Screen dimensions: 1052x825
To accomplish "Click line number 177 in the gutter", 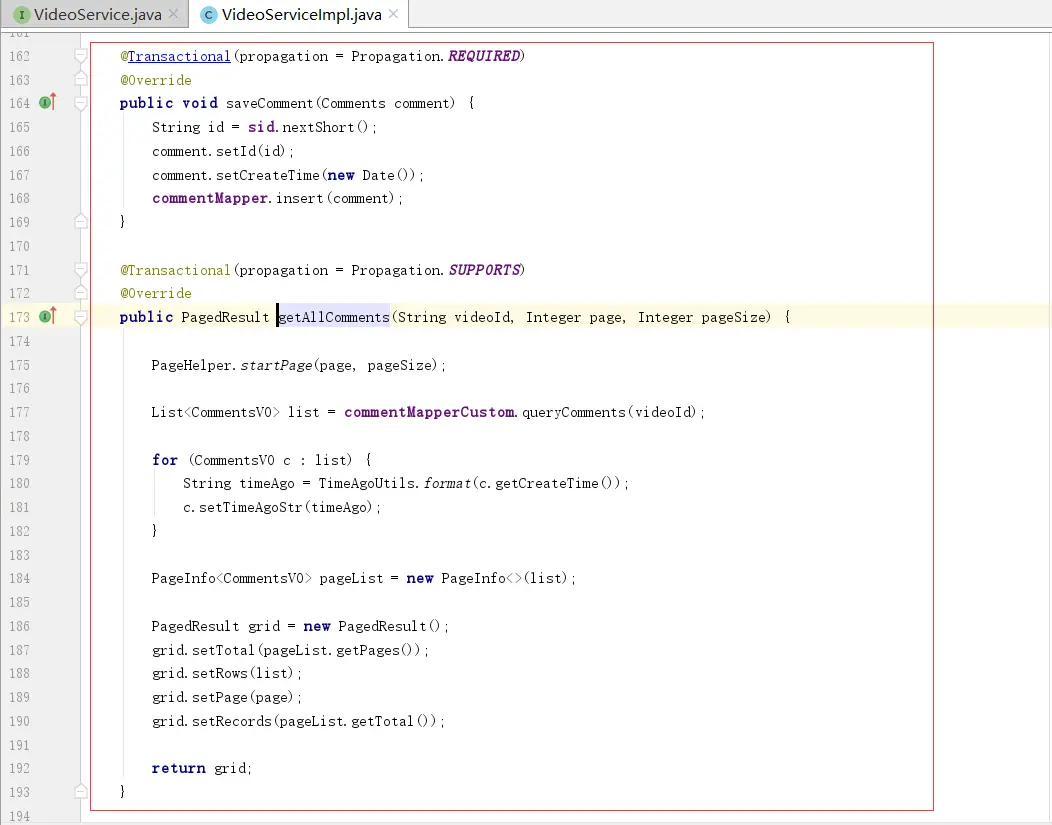I will pyautogui.click(x=19, y=412).
